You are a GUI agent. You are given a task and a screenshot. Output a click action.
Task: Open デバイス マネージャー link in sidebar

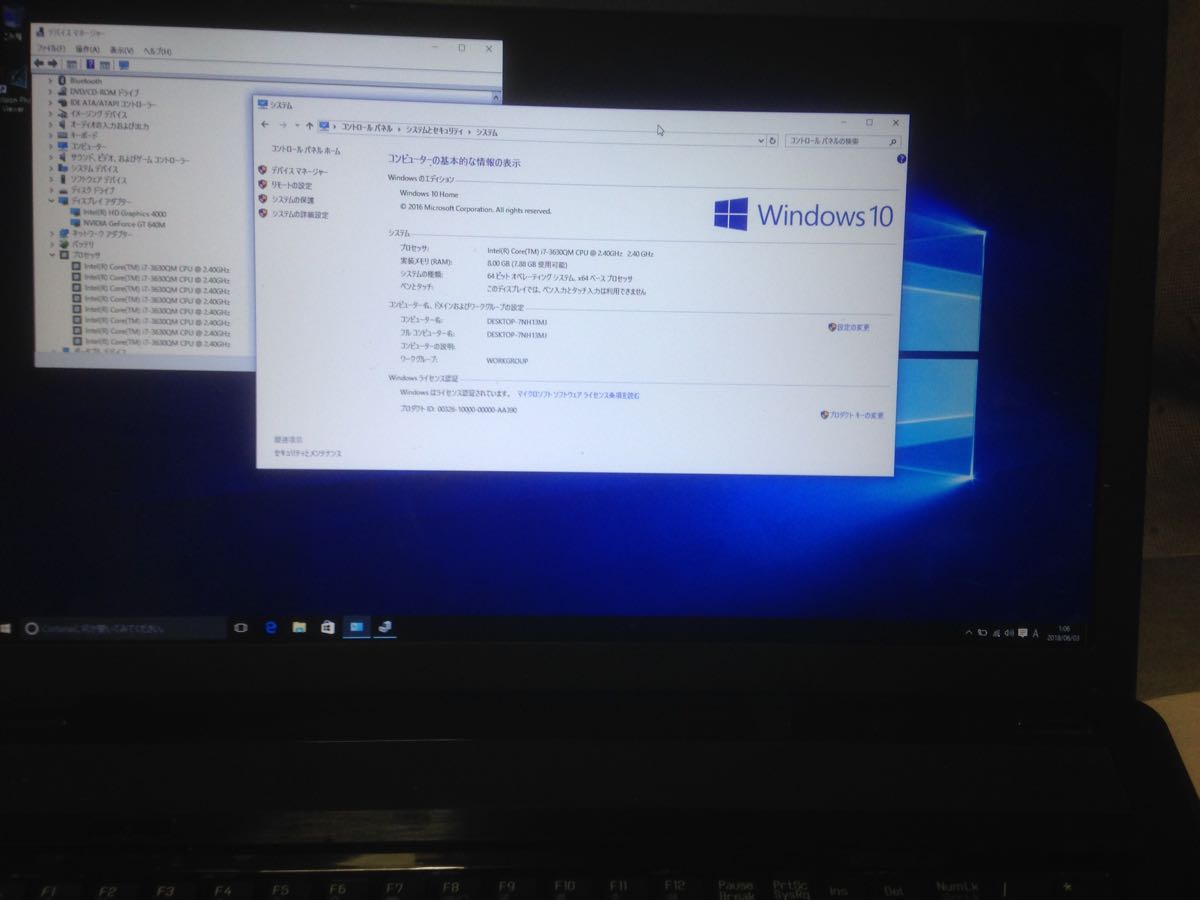[x=300, y=171]
